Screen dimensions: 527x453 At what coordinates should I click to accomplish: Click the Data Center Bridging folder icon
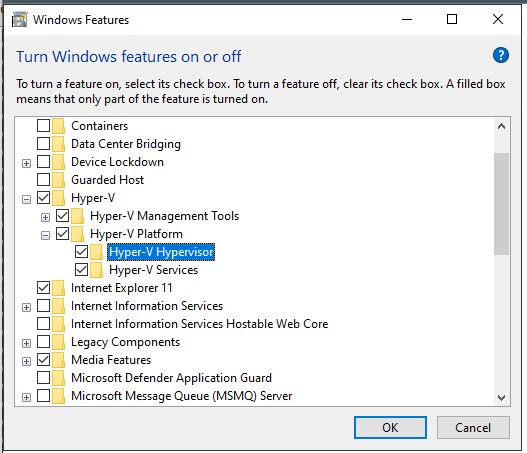click(58, 144)
